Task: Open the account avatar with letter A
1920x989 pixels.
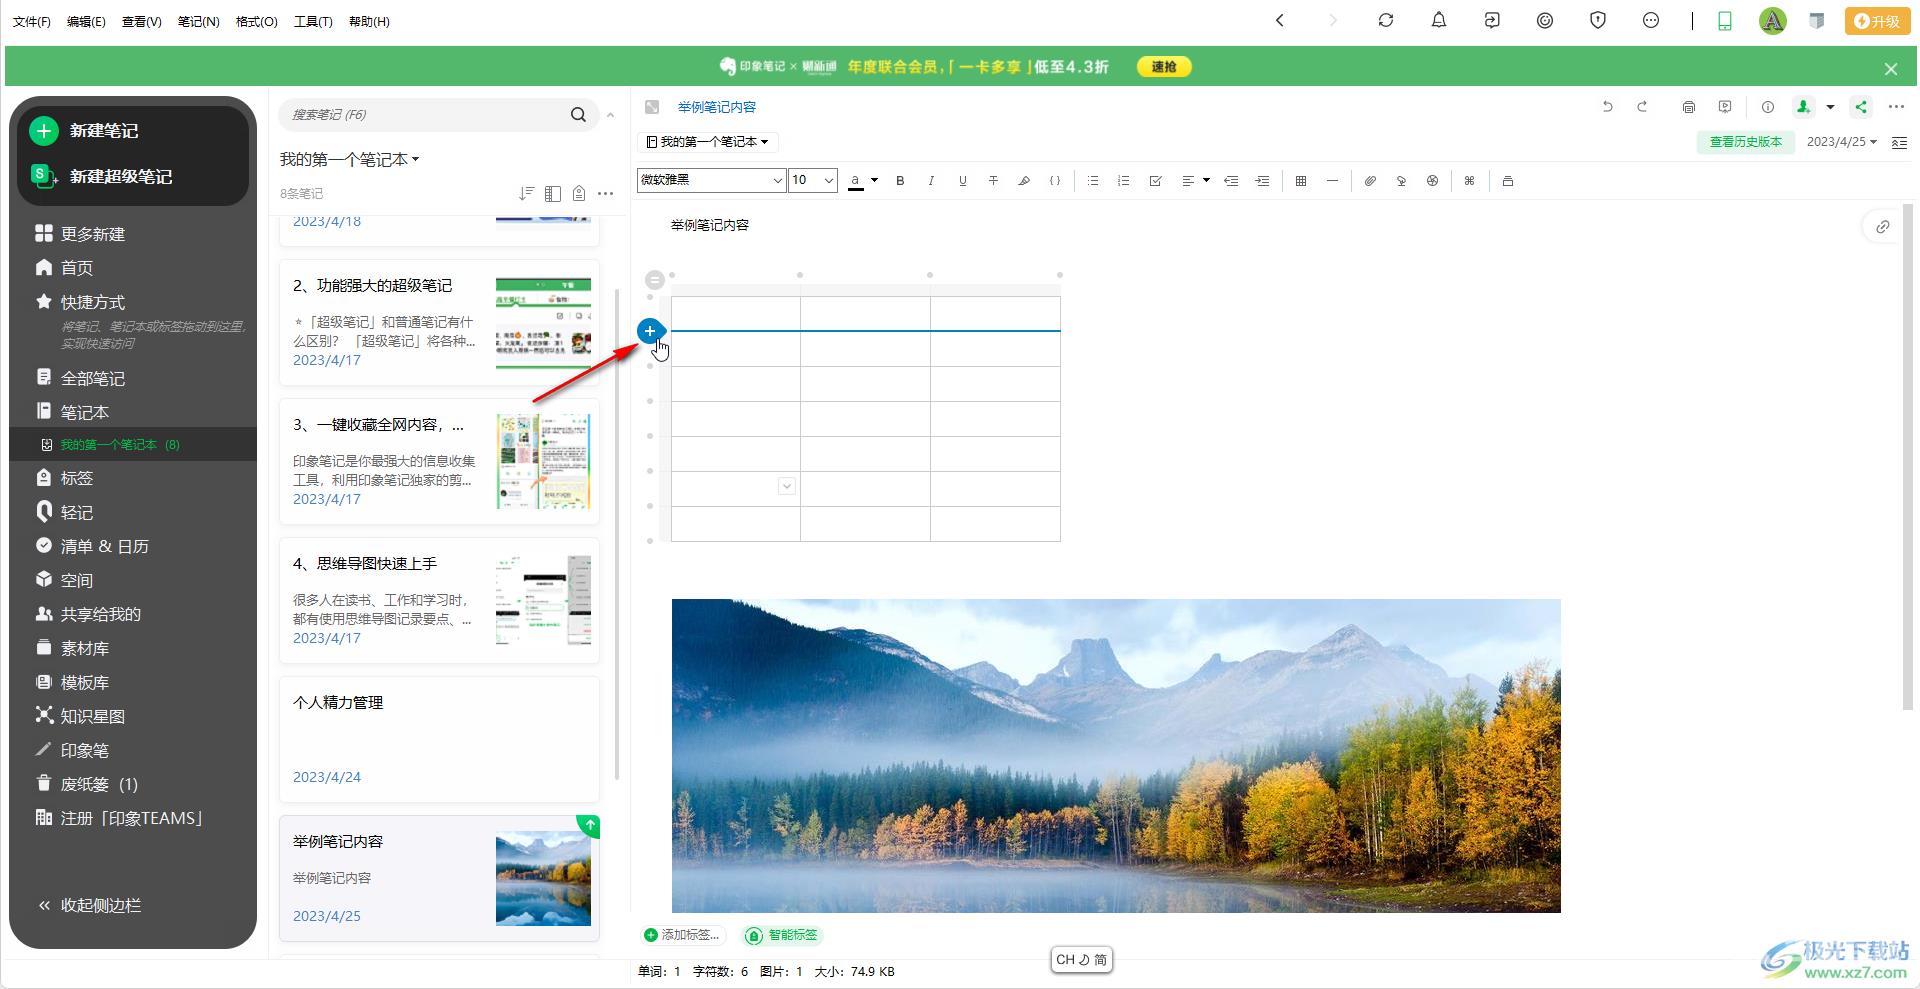Action: (1772, 20)
